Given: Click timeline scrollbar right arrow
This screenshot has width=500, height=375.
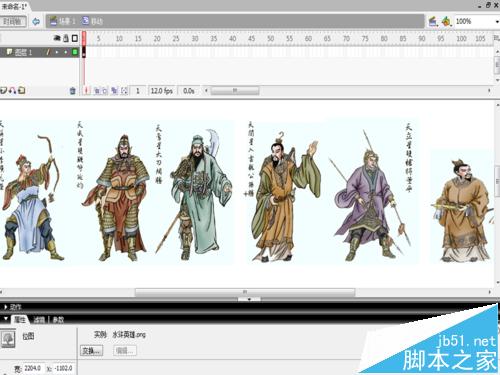Looking at the screenshot, I should click(489, 91).
